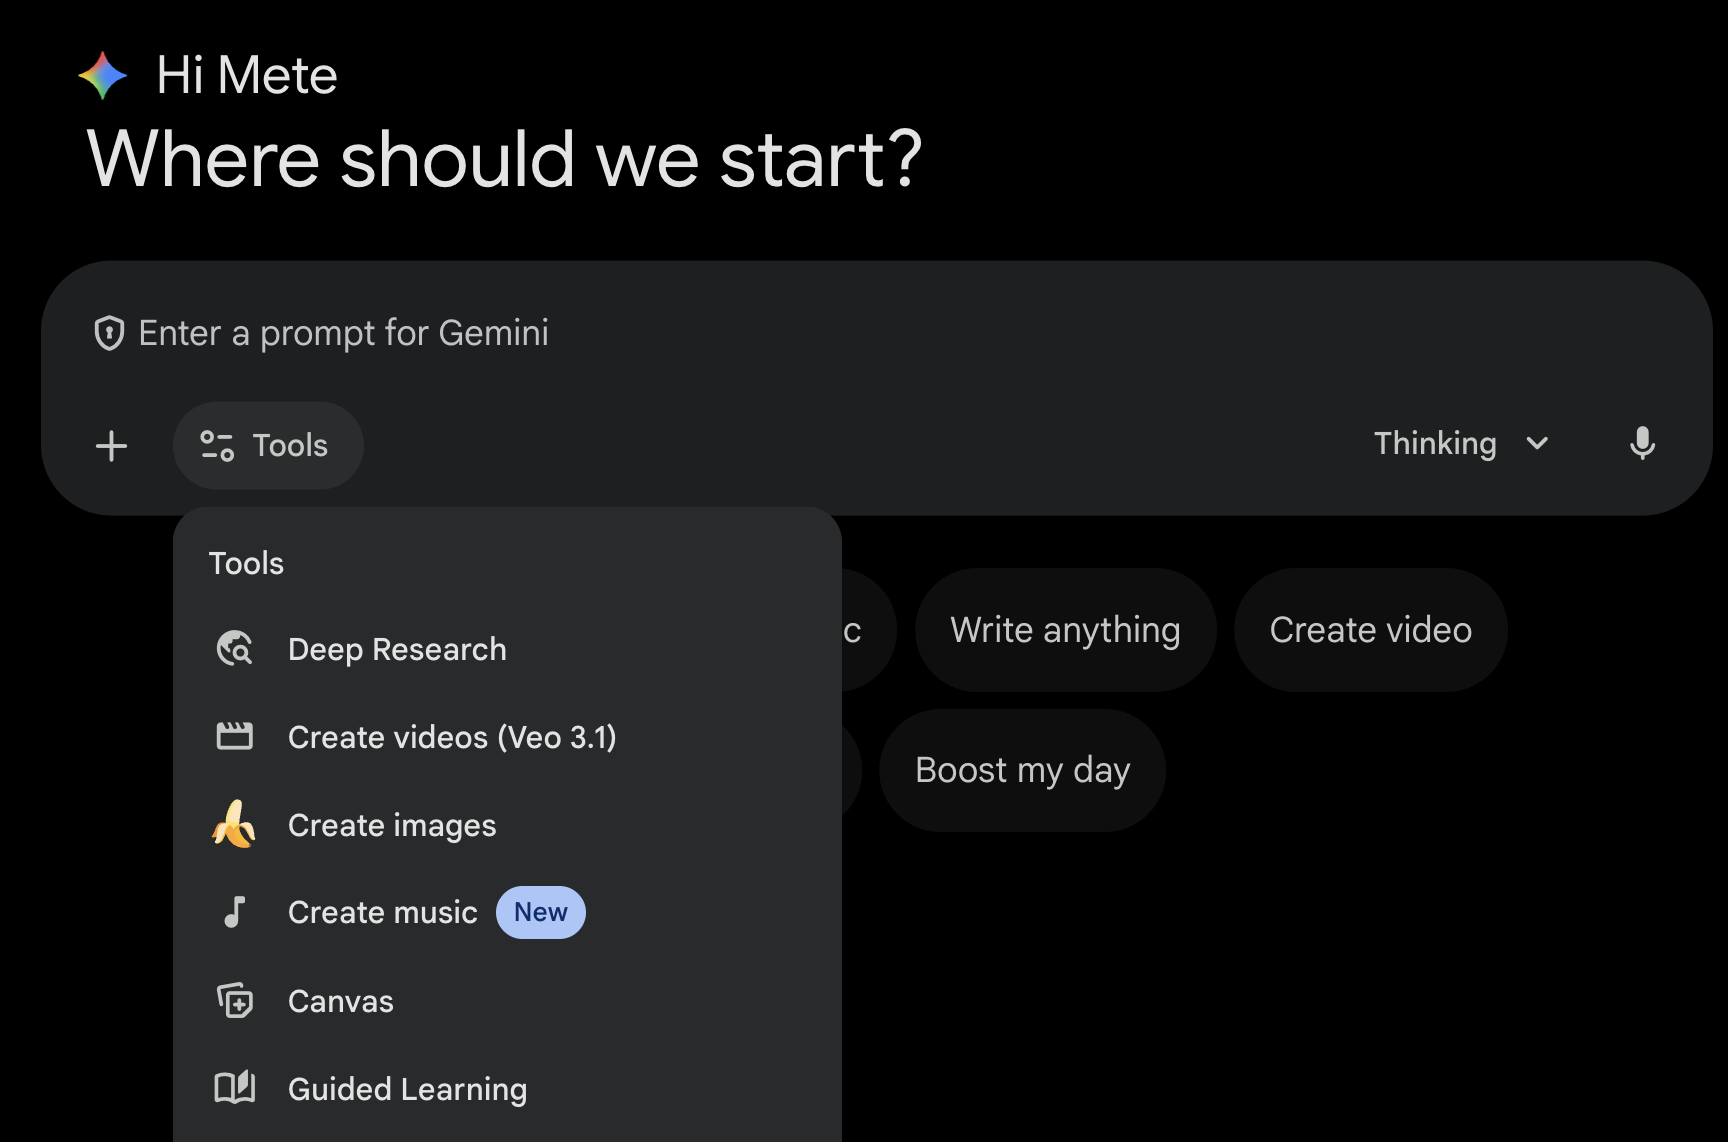The height and width of the screenshot is (1142, 1728).
Task: Open the Thinking model dropdown
Action: click(1435, 443)
